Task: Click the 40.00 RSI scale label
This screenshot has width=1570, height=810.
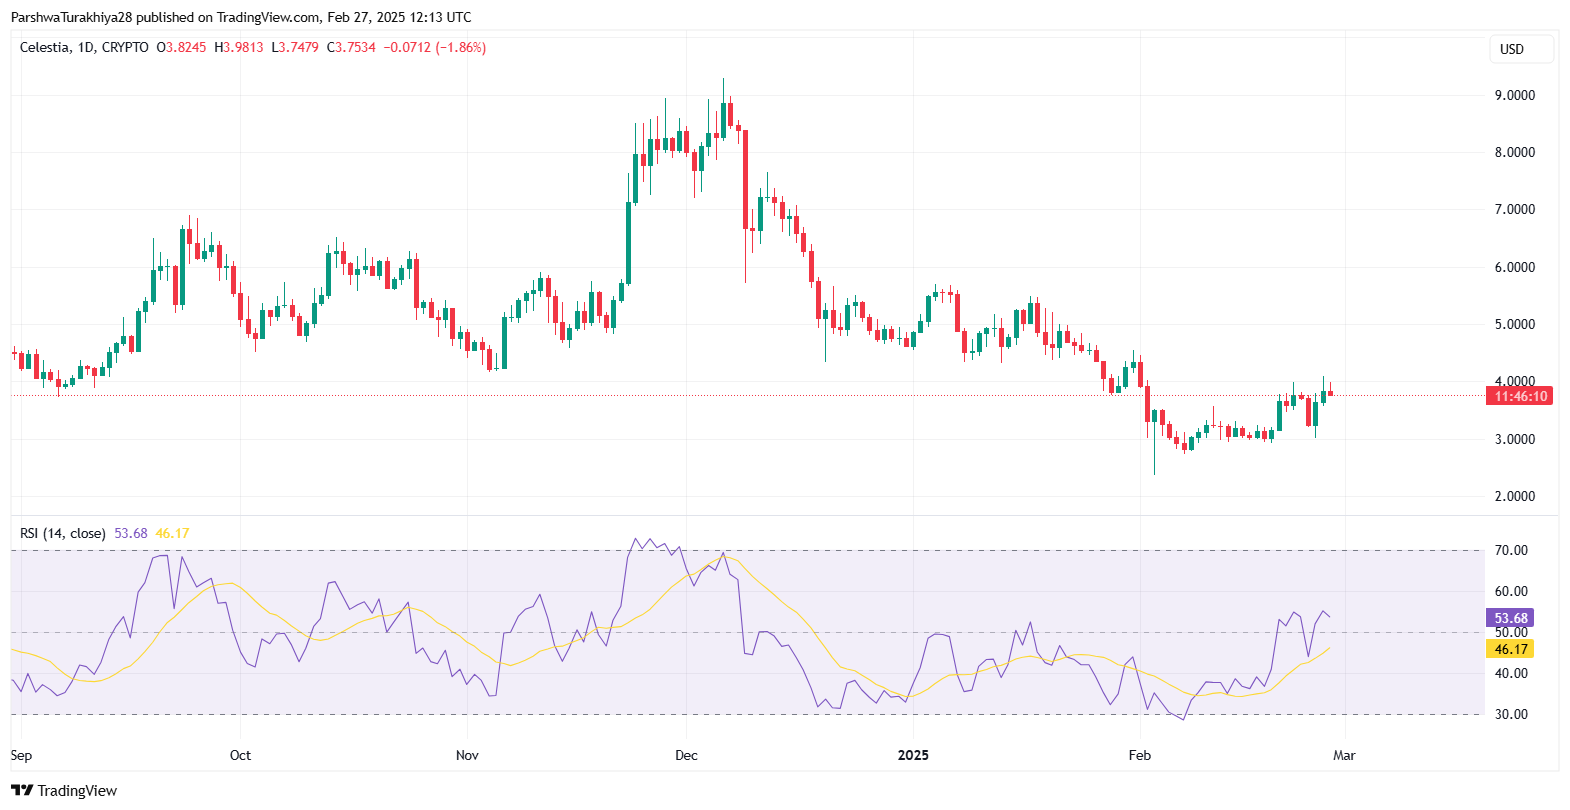Action: point(1511,673)
